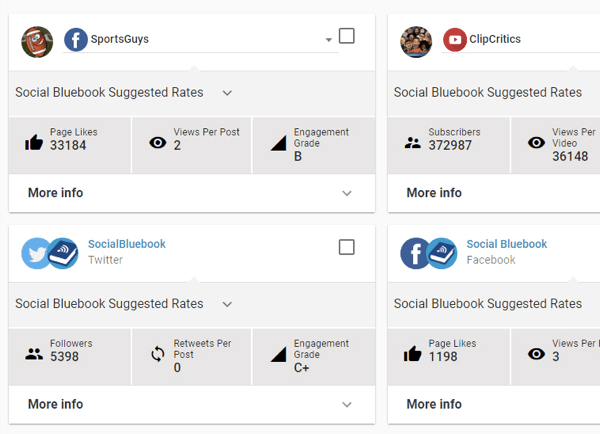This screenshot has height=434, width=600.
Task: Click the Page Likes value 33184
Action: 68,145
